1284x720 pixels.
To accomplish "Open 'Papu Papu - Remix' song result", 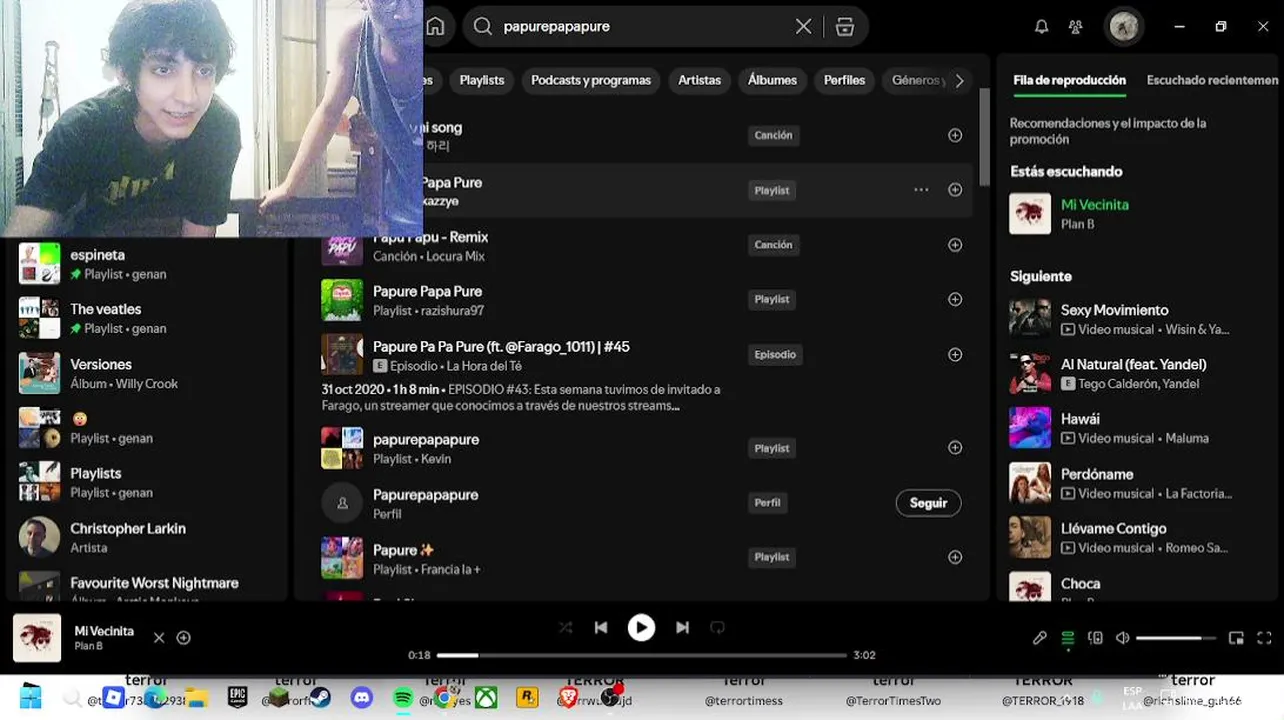I will tap(640, 245).
